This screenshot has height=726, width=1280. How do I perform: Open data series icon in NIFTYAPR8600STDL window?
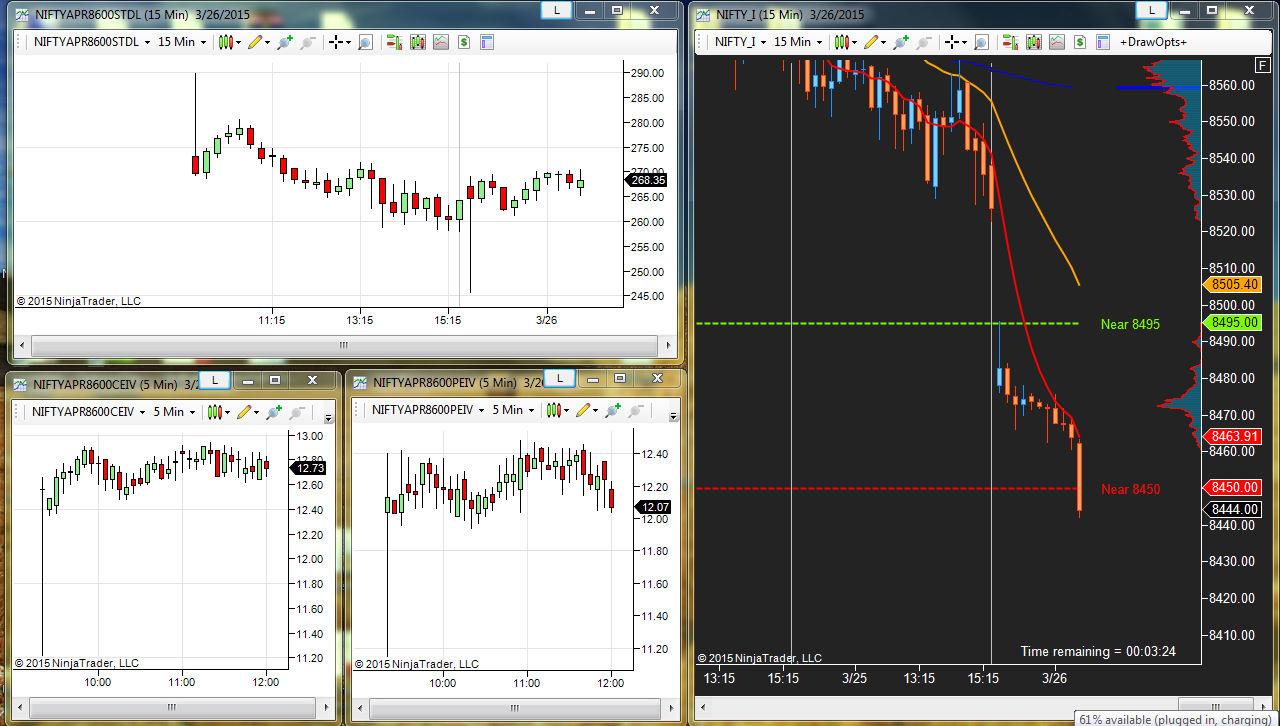coord(418,42)
